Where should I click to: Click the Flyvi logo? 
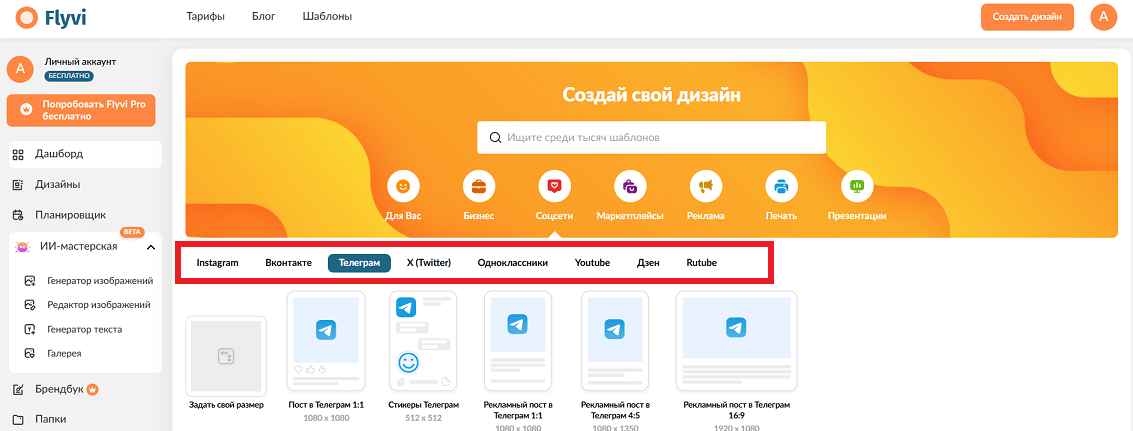51,17
